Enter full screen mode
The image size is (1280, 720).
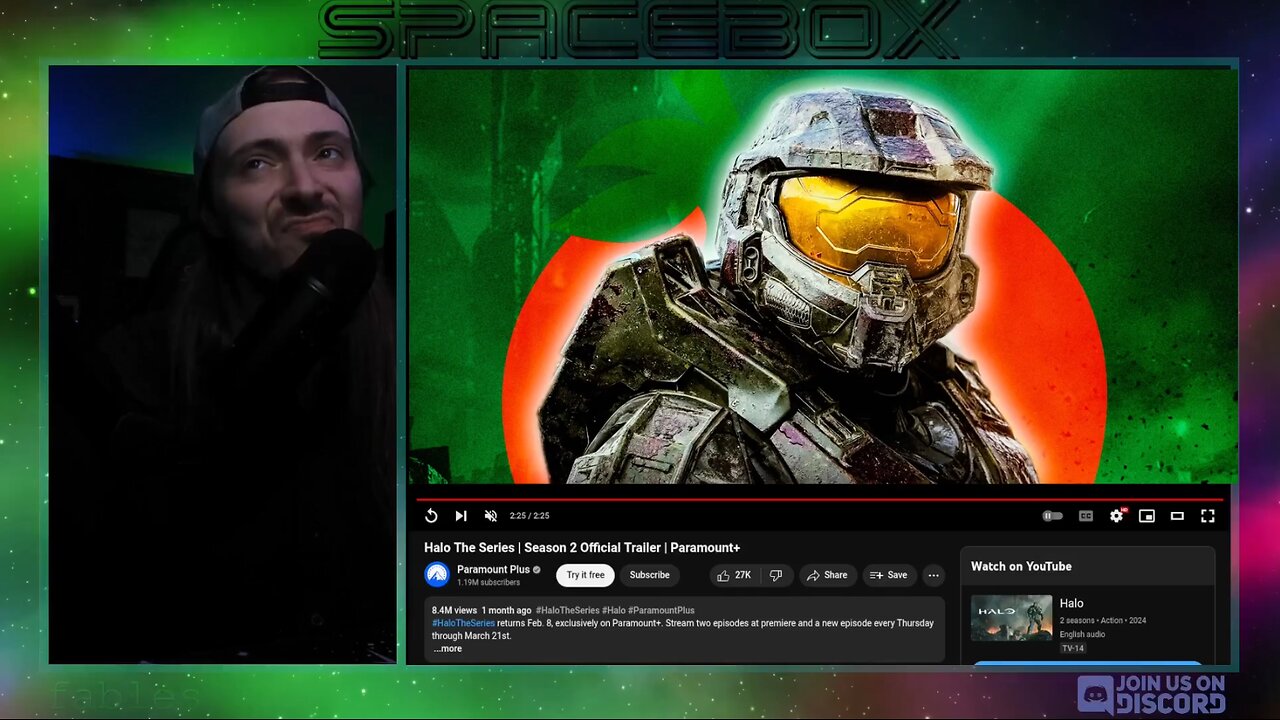tap(1208, 516)
